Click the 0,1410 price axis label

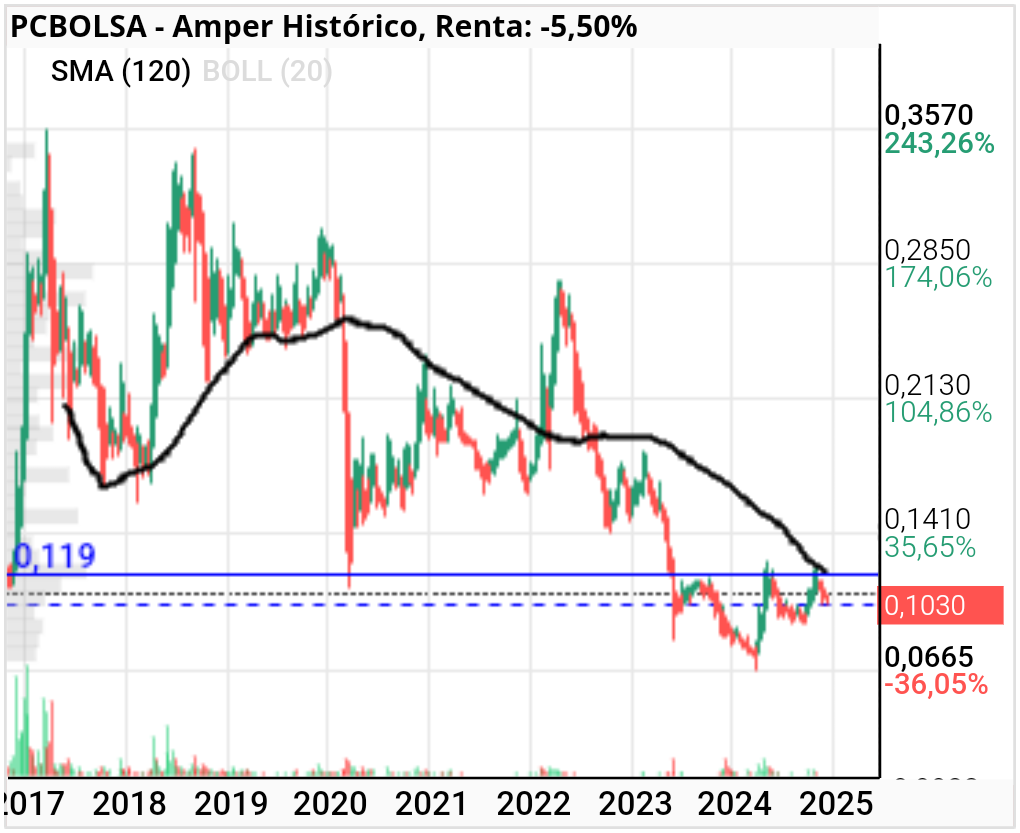927,519
